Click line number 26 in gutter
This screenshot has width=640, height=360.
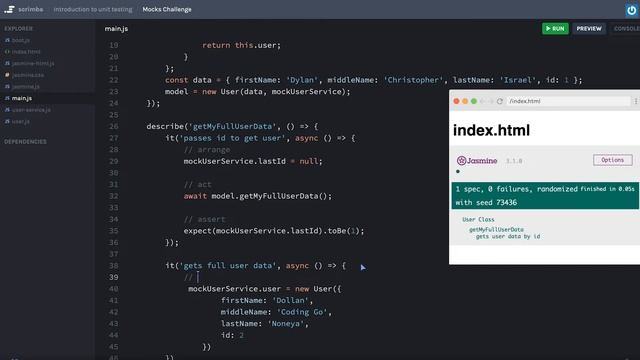tap(113, 127)
